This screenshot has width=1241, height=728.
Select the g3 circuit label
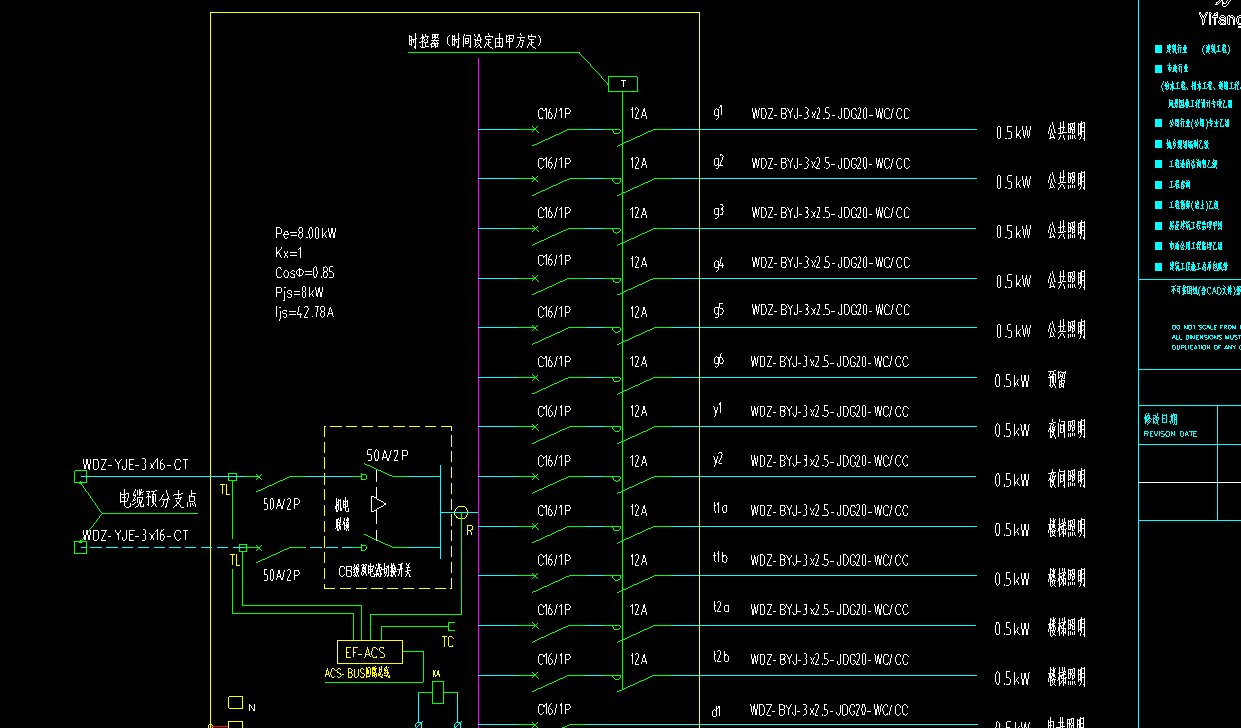718,211
